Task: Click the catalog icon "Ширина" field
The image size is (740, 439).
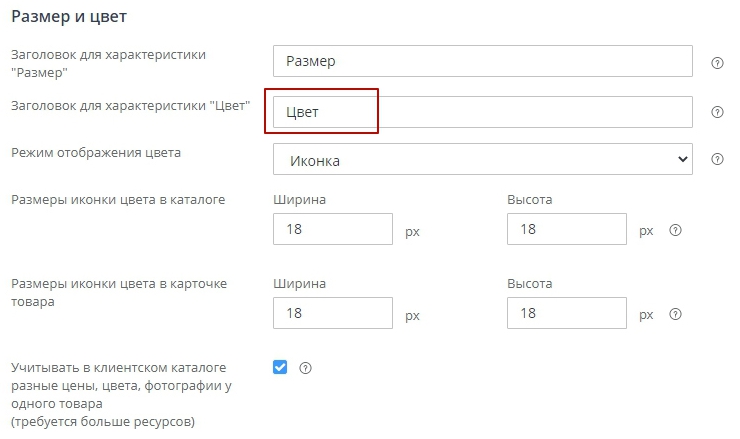Action: [332, 230]
